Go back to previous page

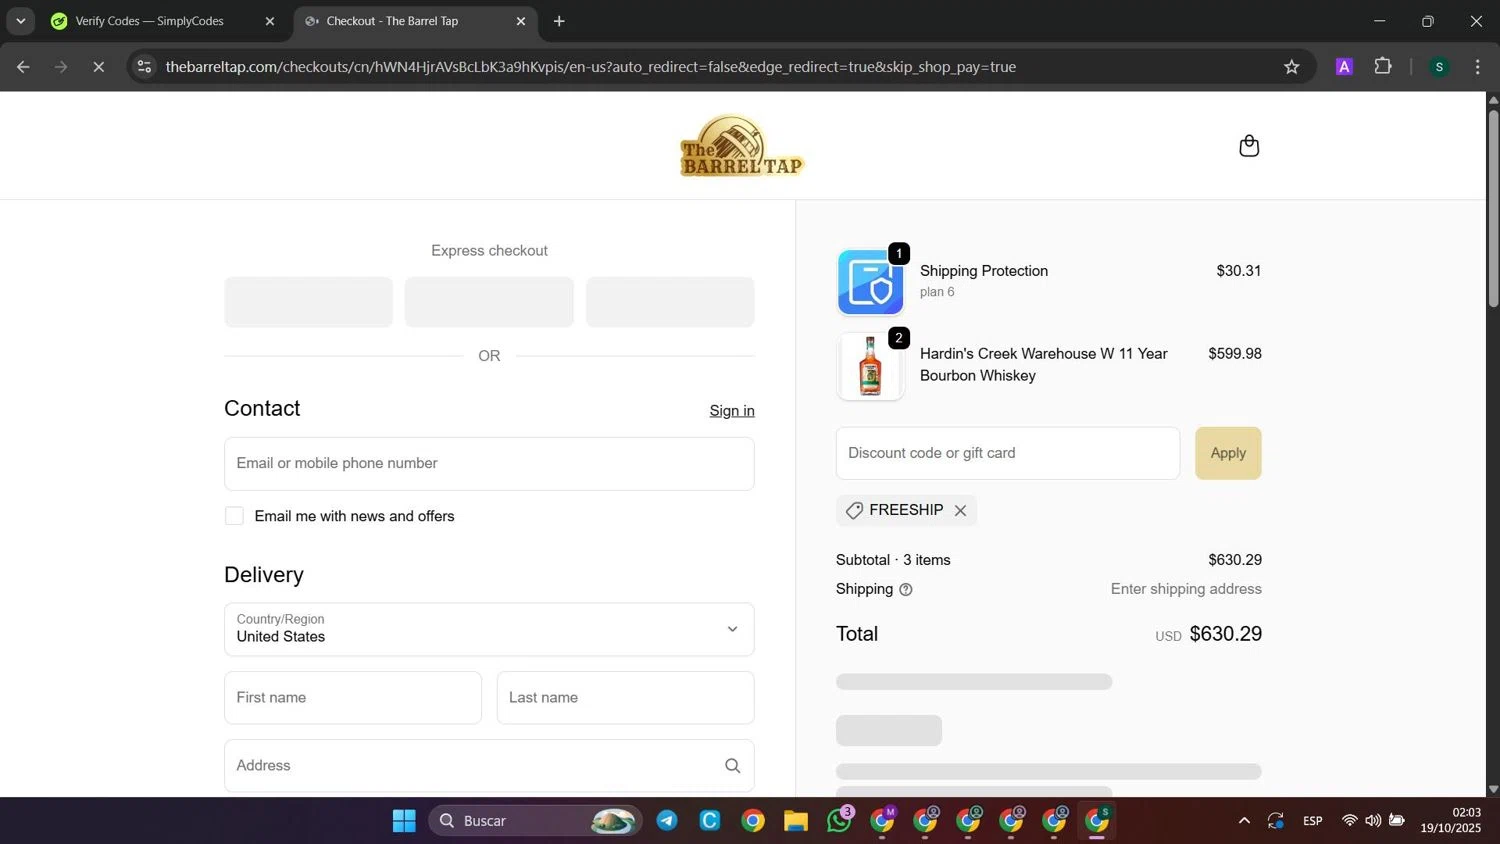(23, 67)
